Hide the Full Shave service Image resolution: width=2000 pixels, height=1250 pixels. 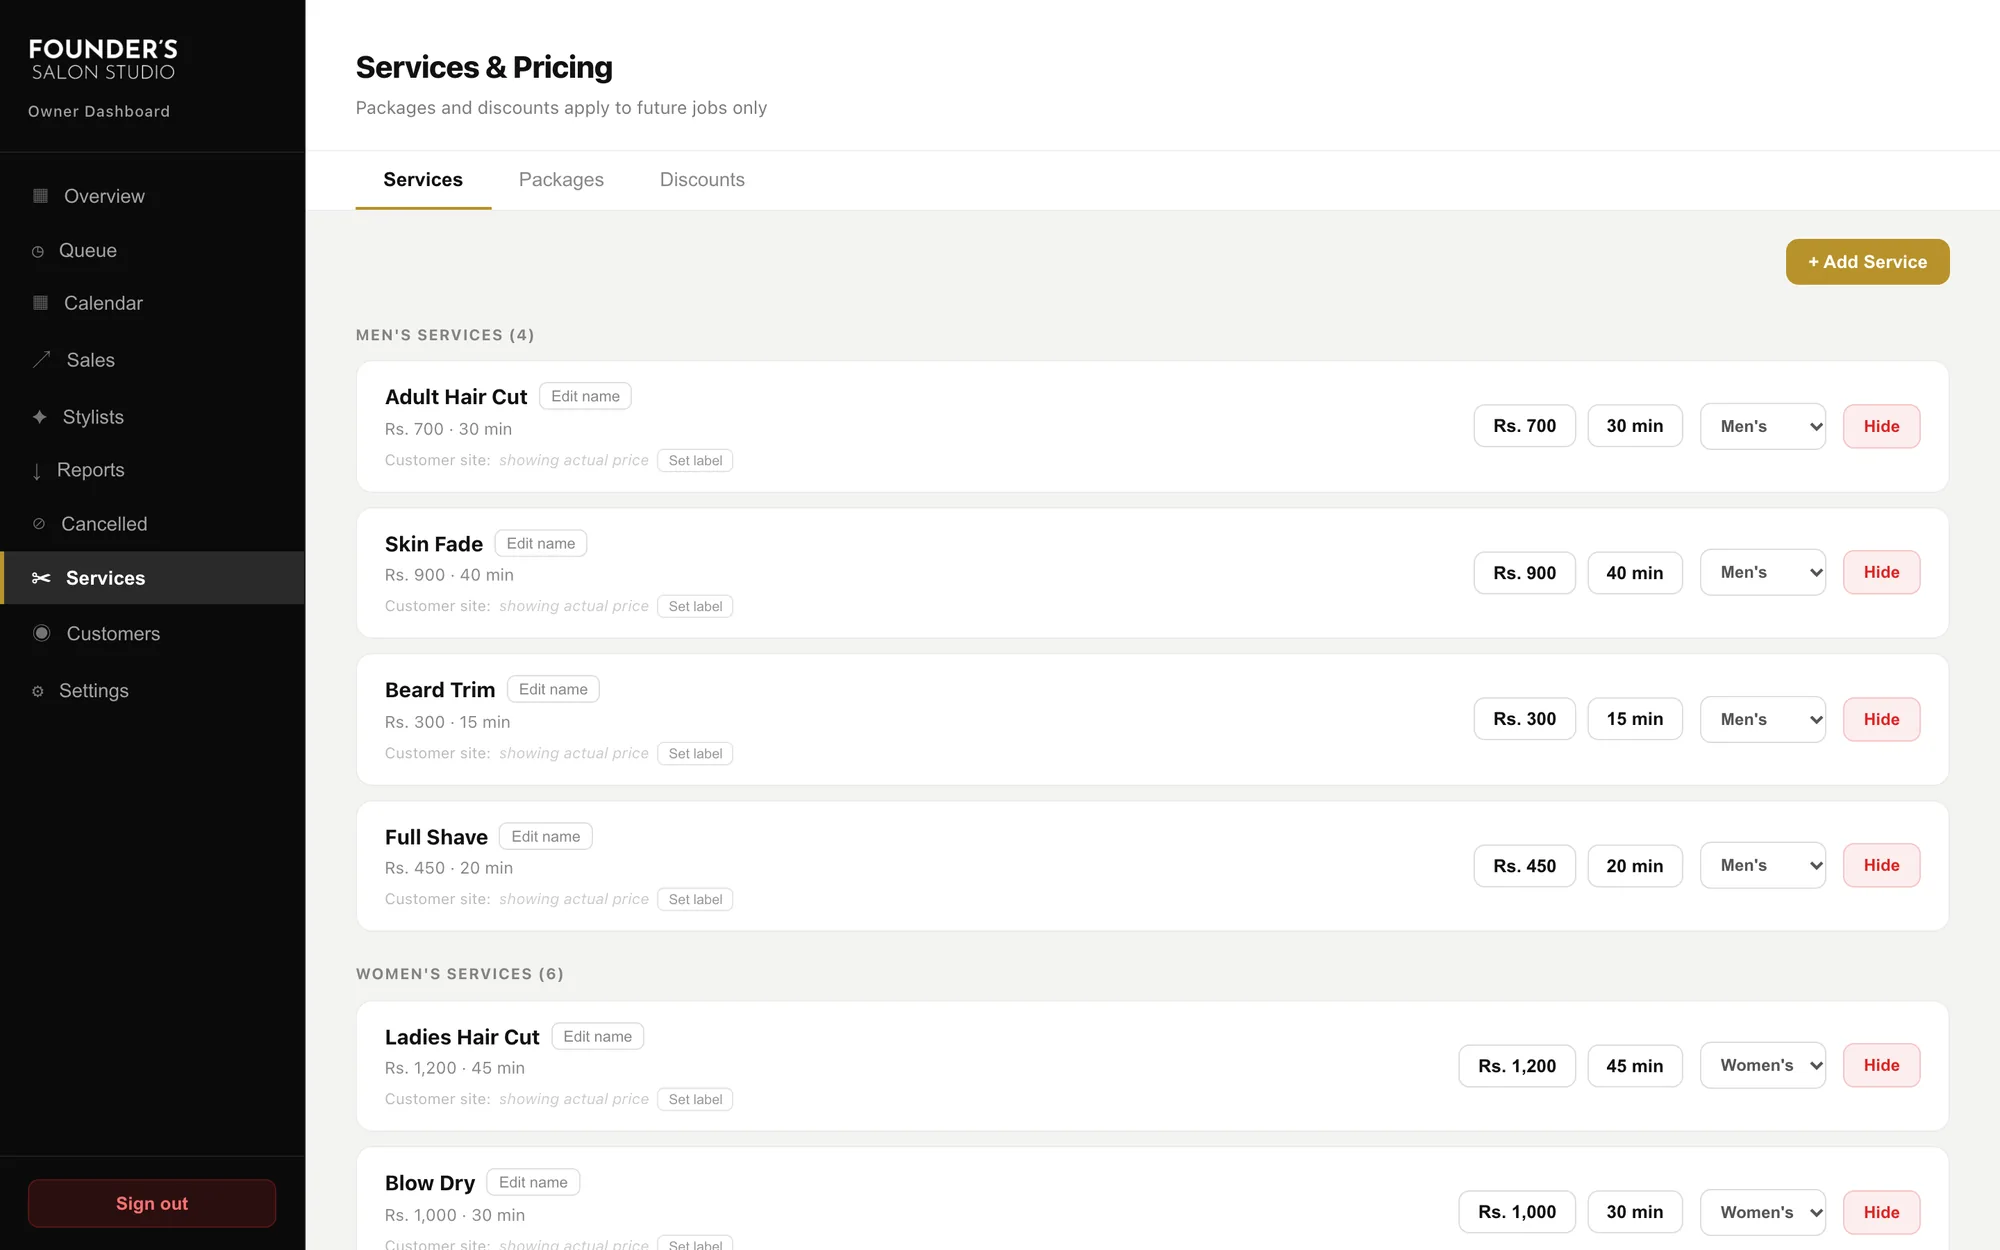(x=1881, y=865)
